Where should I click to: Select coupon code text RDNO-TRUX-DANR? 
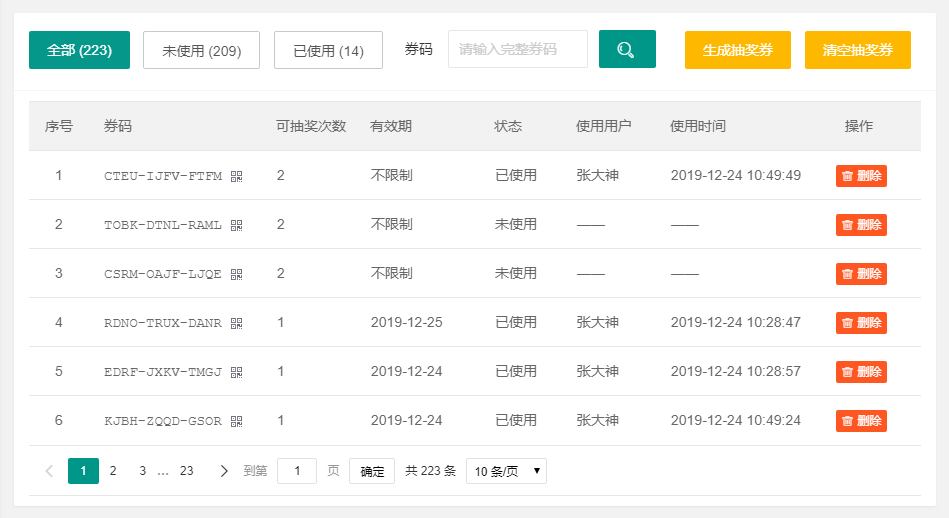(x=163, y=323)
